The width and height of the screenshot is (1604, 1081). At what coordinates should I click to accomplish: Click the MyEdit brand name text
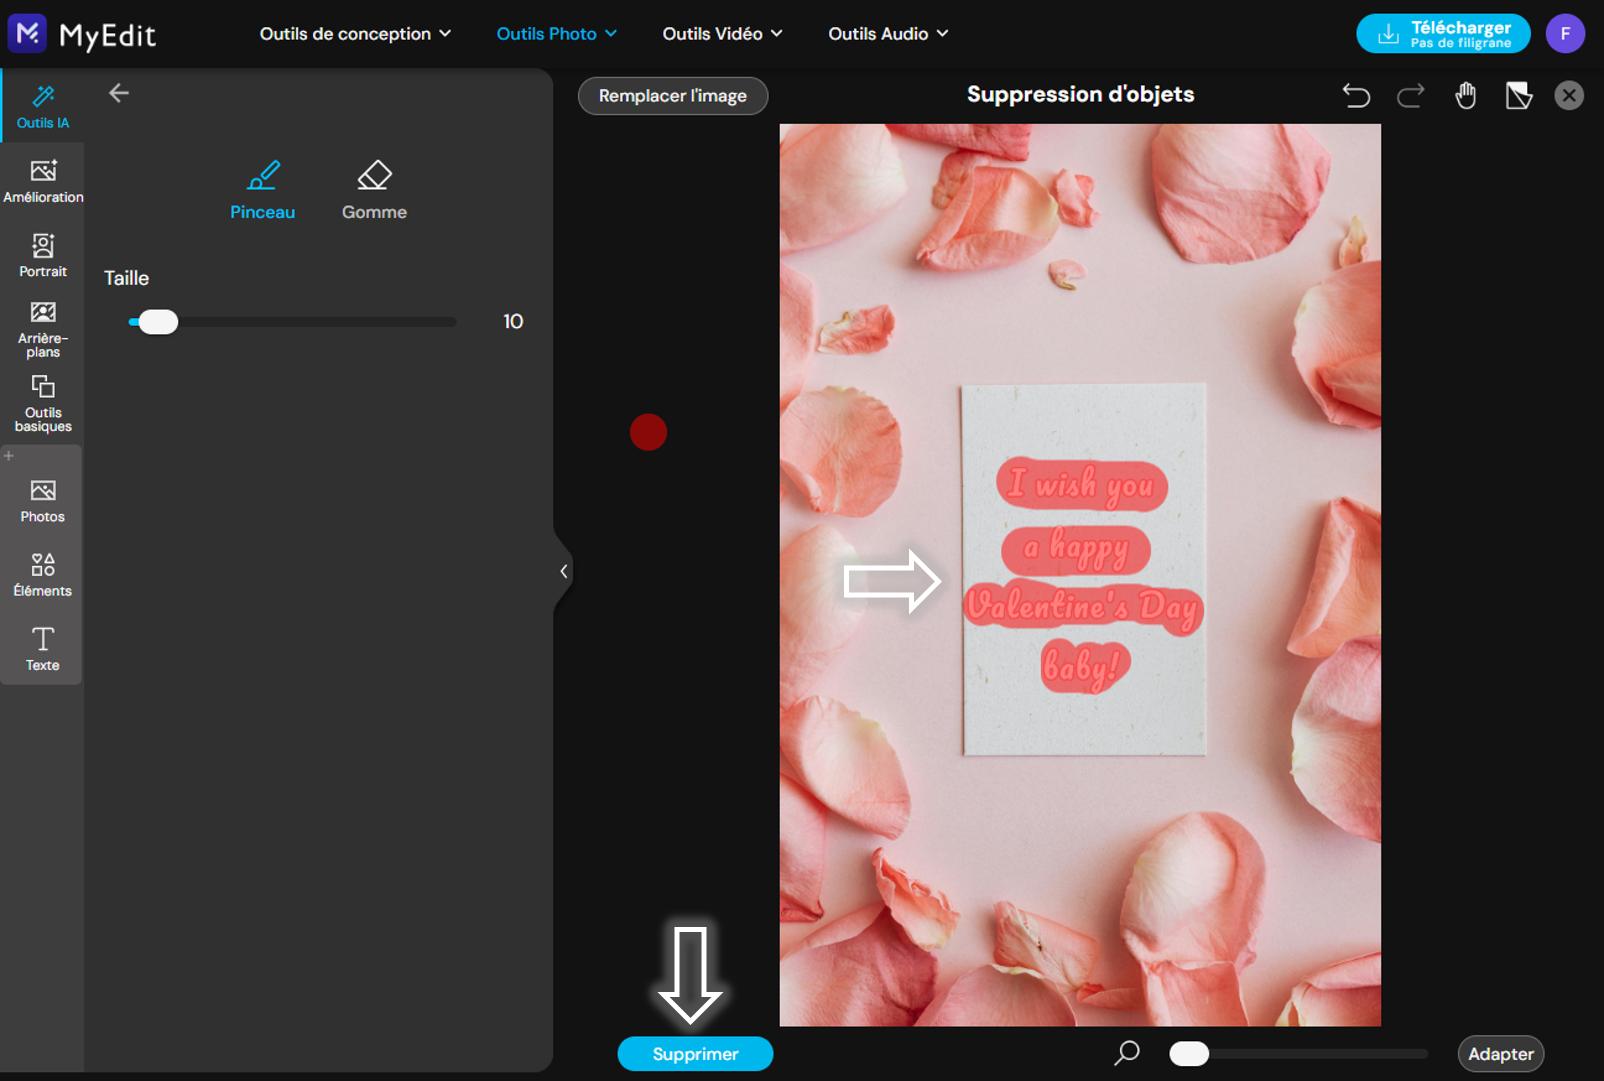(108, 36)
